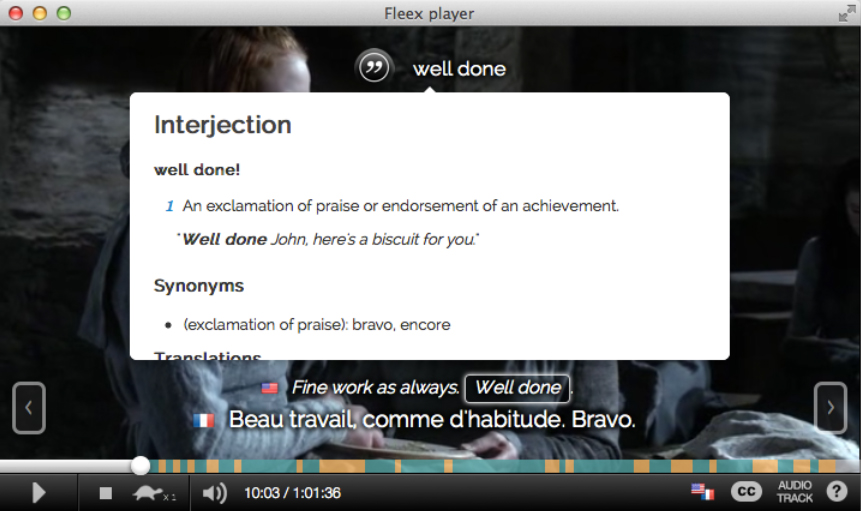Stop the video playback
This screenshot has height=511, width=861.
[105, 493]
